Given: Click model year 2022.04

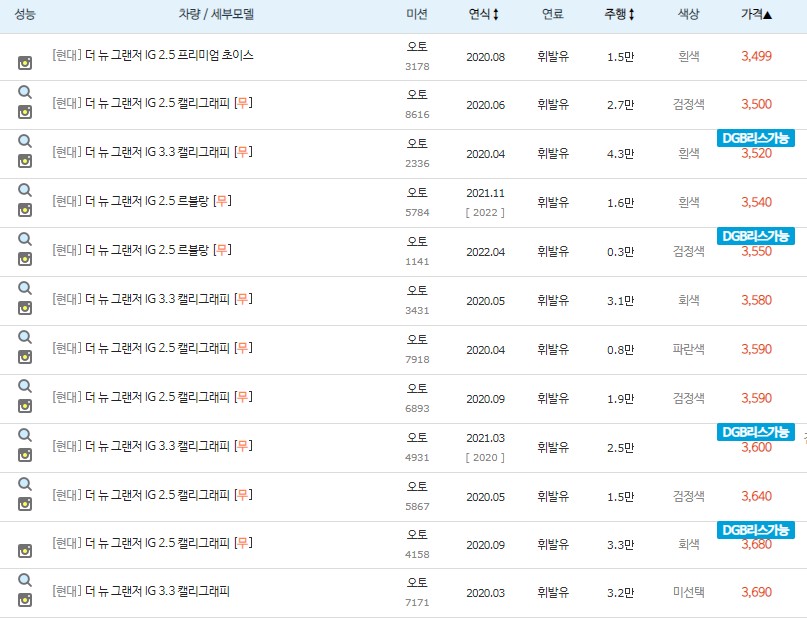Looking at the screenshot, I should (x=485, y=252).
